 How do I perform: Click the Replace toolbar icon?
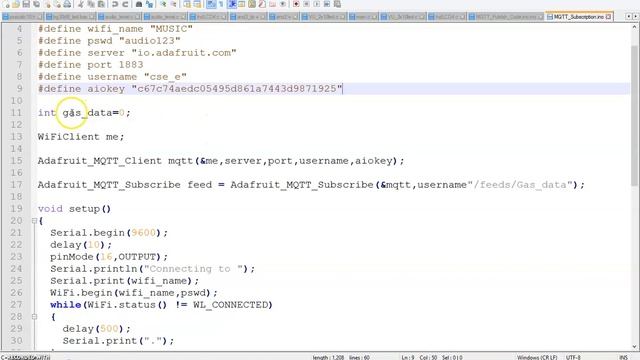coord(149,4)
